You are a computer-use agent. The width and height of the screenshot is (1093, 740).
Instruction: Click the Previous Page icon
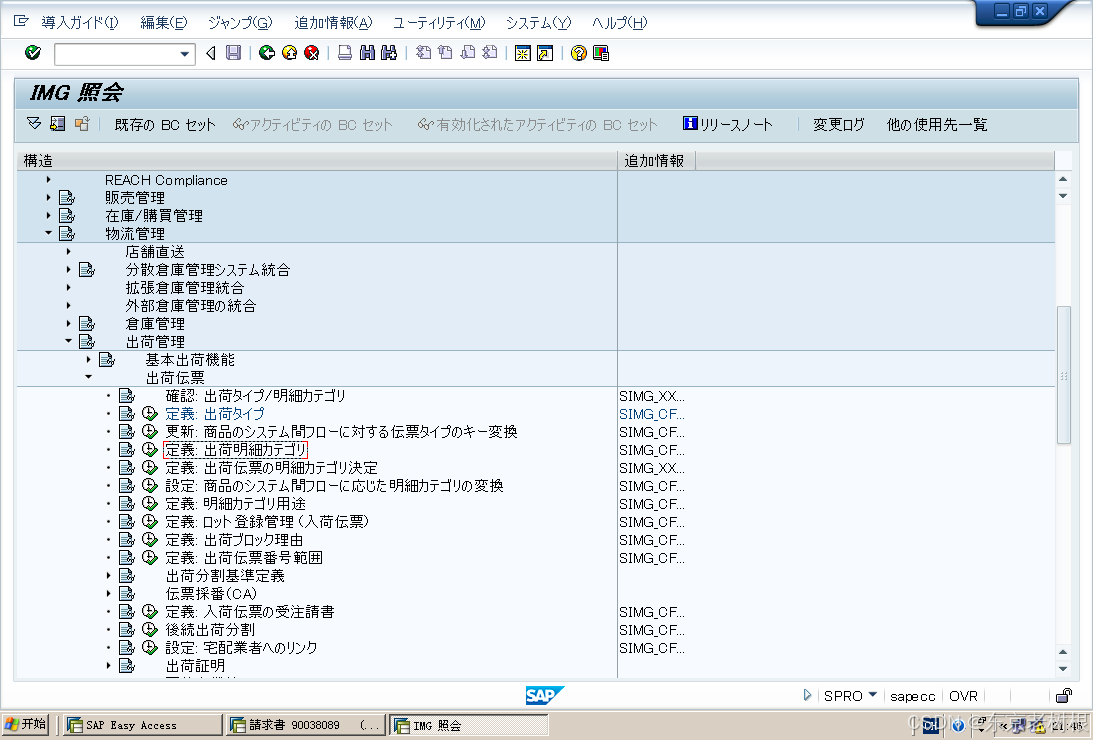click(x=445, y=53)
